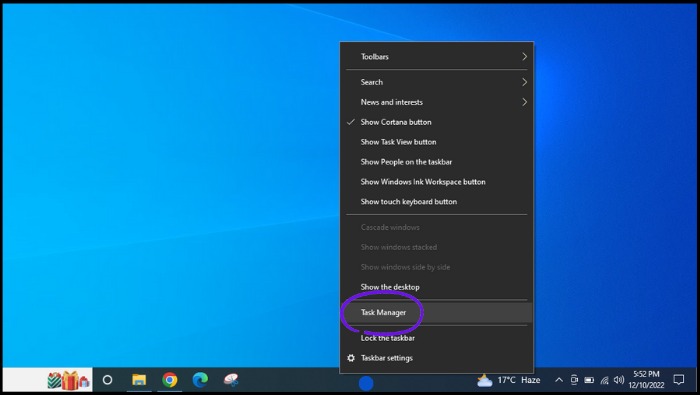The width and height of the screenshot is (700, 395).
Task: Open the Snipping Tool taskbar icon
Action: 231,380
